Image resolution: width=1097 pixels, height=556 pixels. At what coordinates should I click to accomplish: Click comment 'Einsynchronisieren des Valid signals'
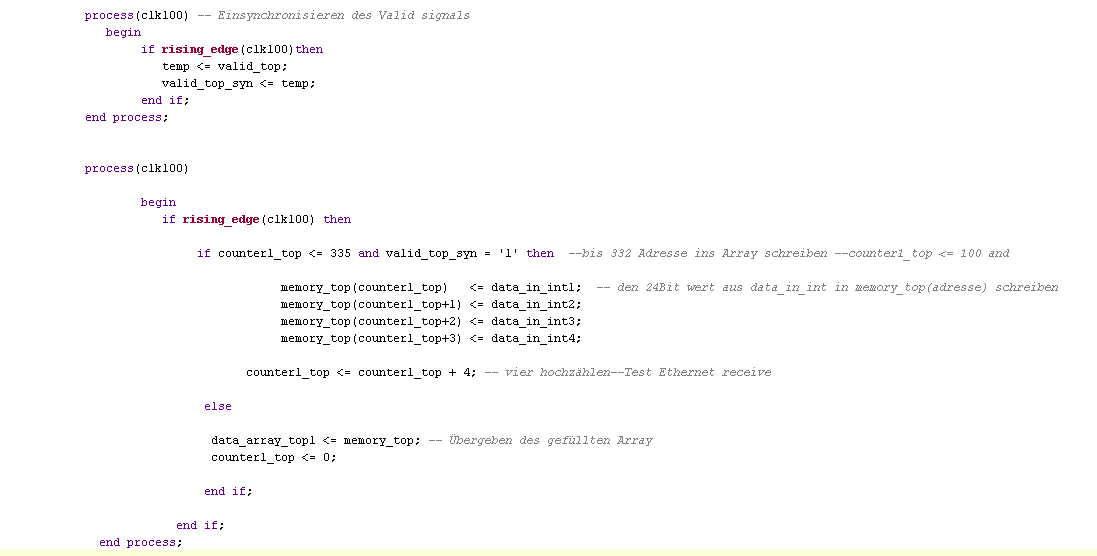click(x=344, y=15)
